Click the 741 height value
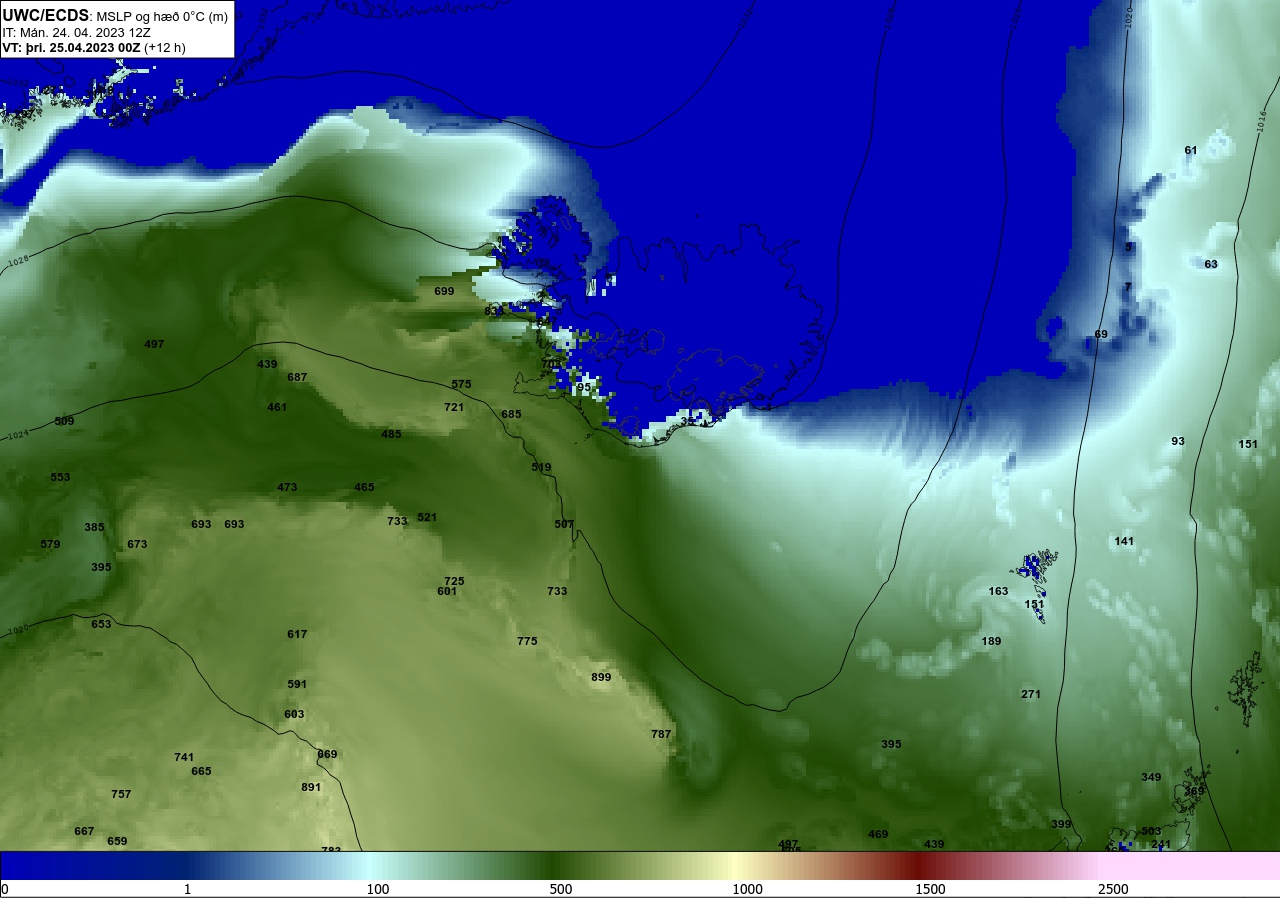Image resolution: width=1280 pixels, height=898 pixels. 184,757
